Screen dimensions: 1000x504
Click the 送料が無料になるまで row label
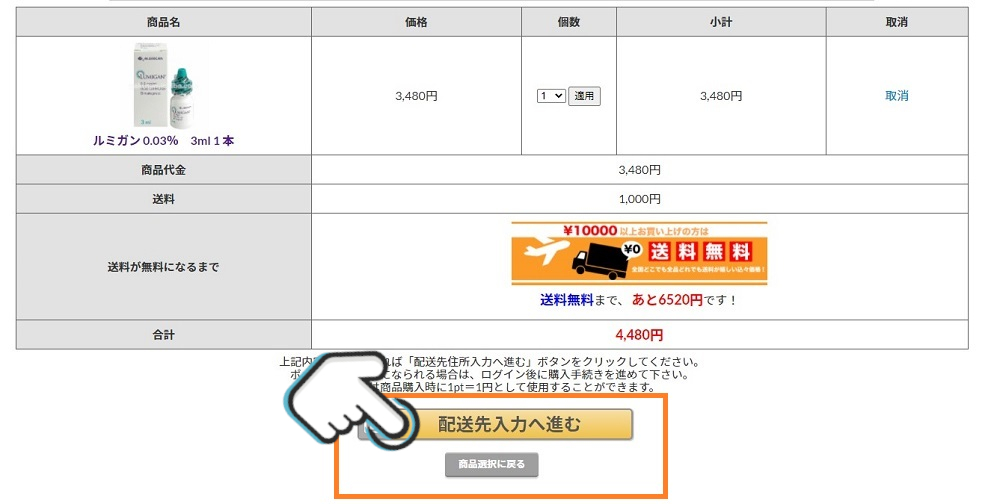(x=163, y=267)
